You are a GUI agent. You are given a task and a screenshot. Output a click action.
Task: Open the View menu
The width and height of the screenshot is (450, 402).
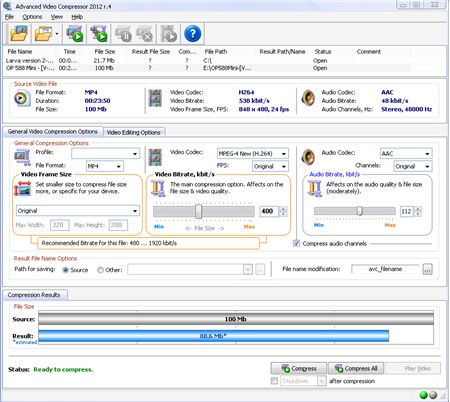[x=57, y=17]
